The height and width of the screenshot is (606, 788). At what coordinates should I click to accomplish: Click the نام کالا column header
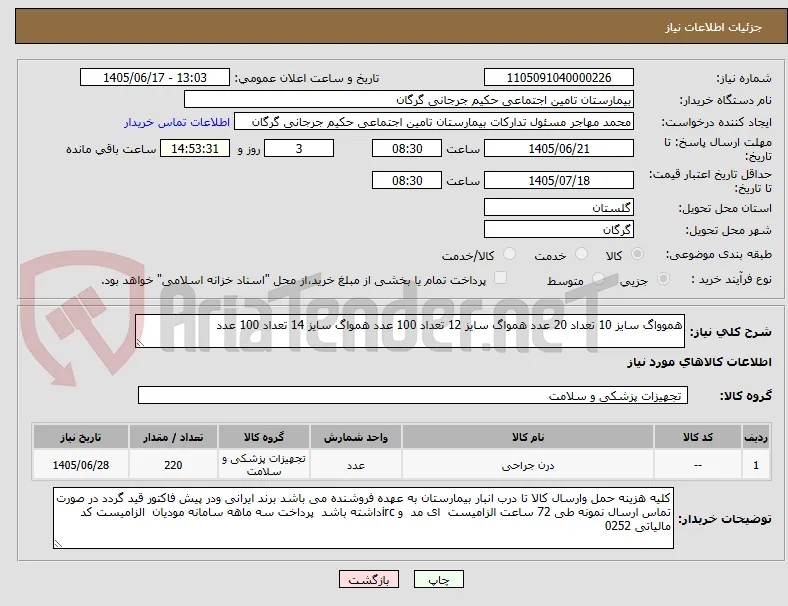(528, 437)
